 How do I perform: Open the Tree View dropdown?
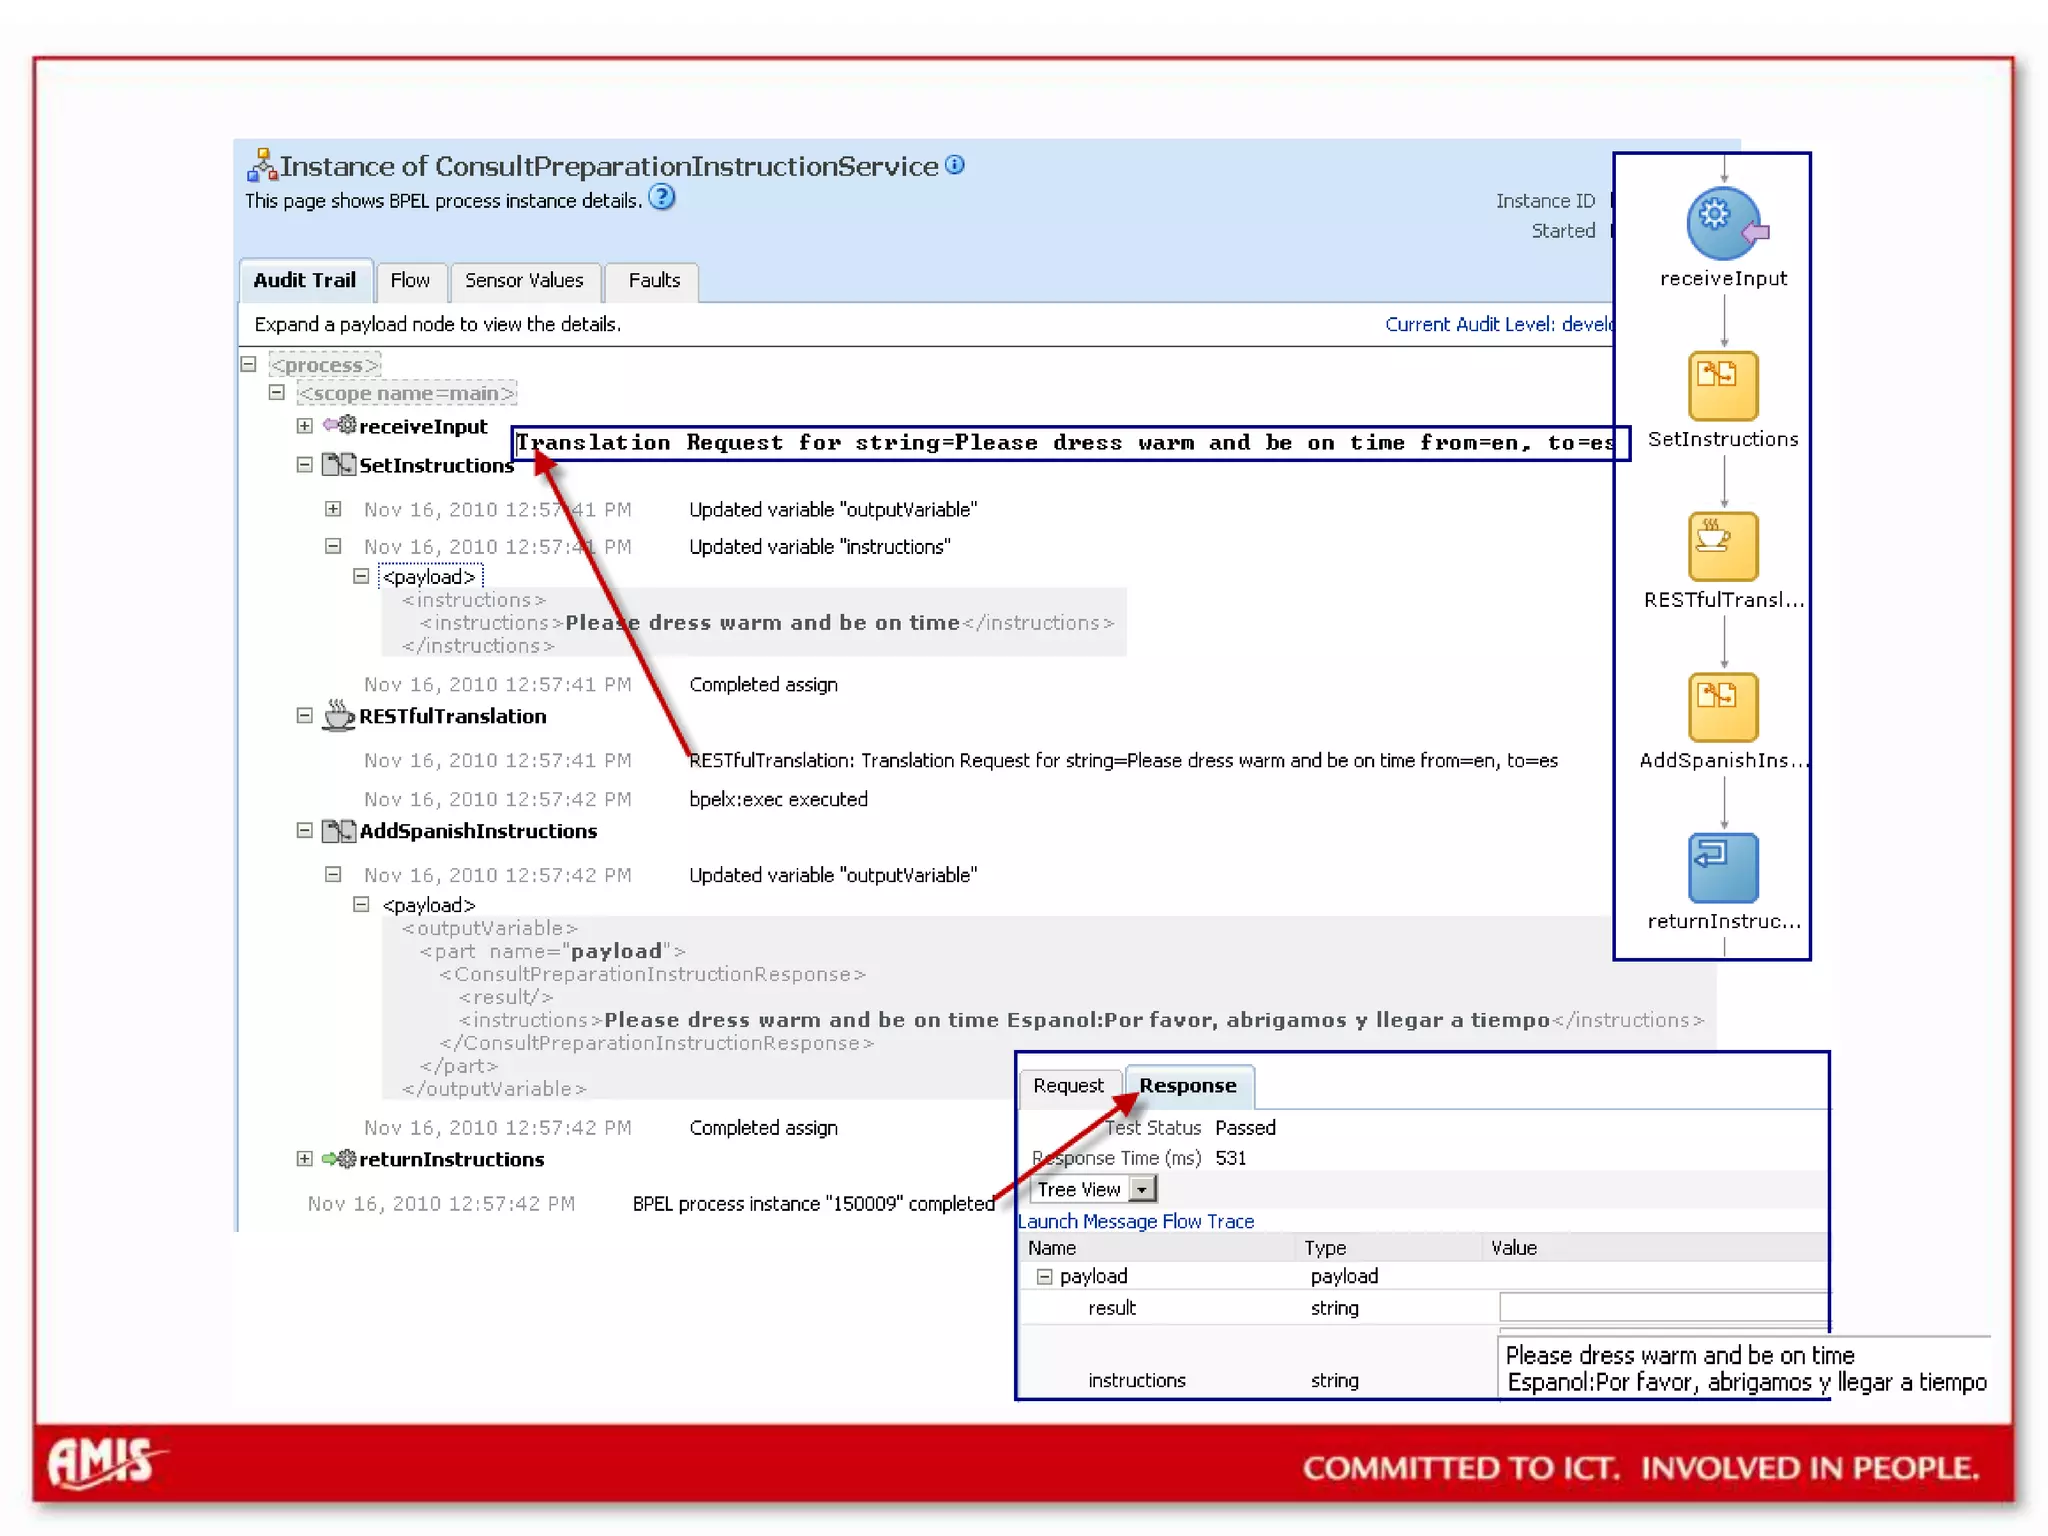coord(1141,1189)
